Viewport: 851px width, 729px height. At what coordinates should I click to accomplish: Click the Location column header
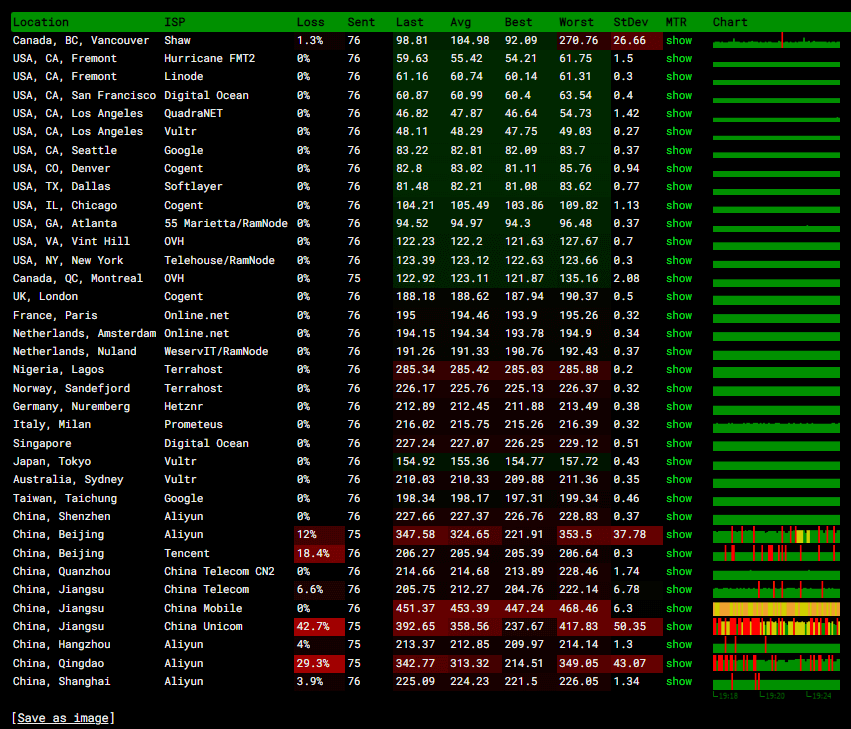tap(41, 22)
